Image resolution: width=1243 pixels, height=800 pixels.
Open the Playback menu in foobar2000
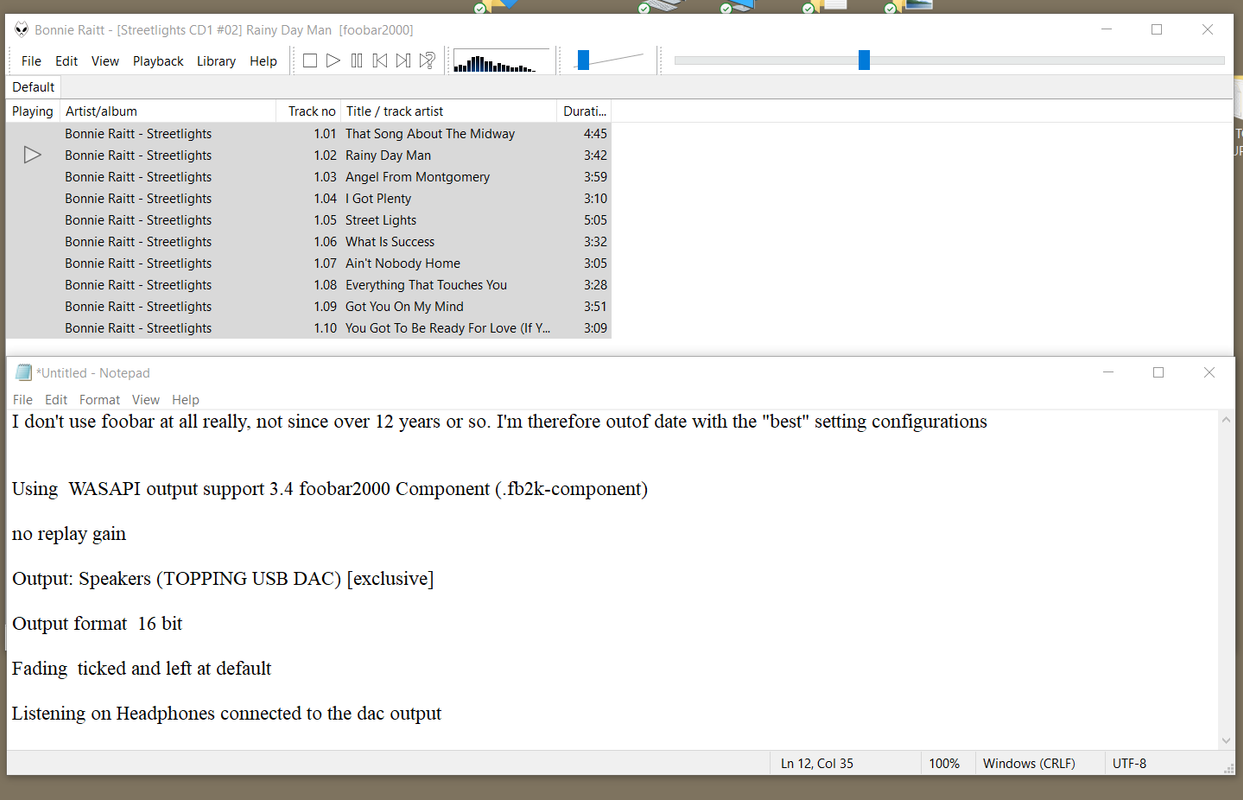[158, 61]
